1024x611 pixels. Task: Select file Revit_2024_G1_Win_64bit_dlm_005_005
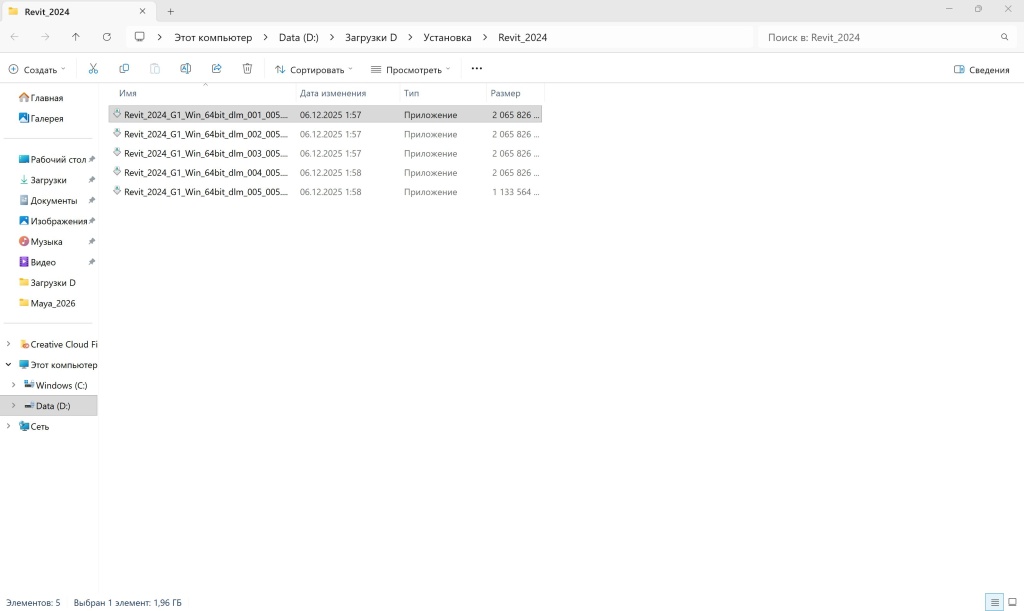pos(325,192)
